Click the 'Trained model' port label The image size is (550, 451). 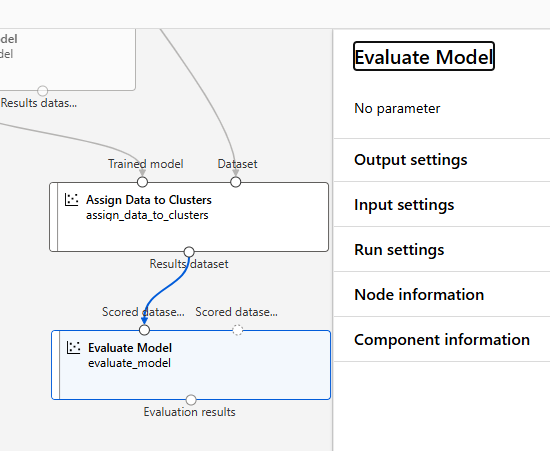point(146,164)
